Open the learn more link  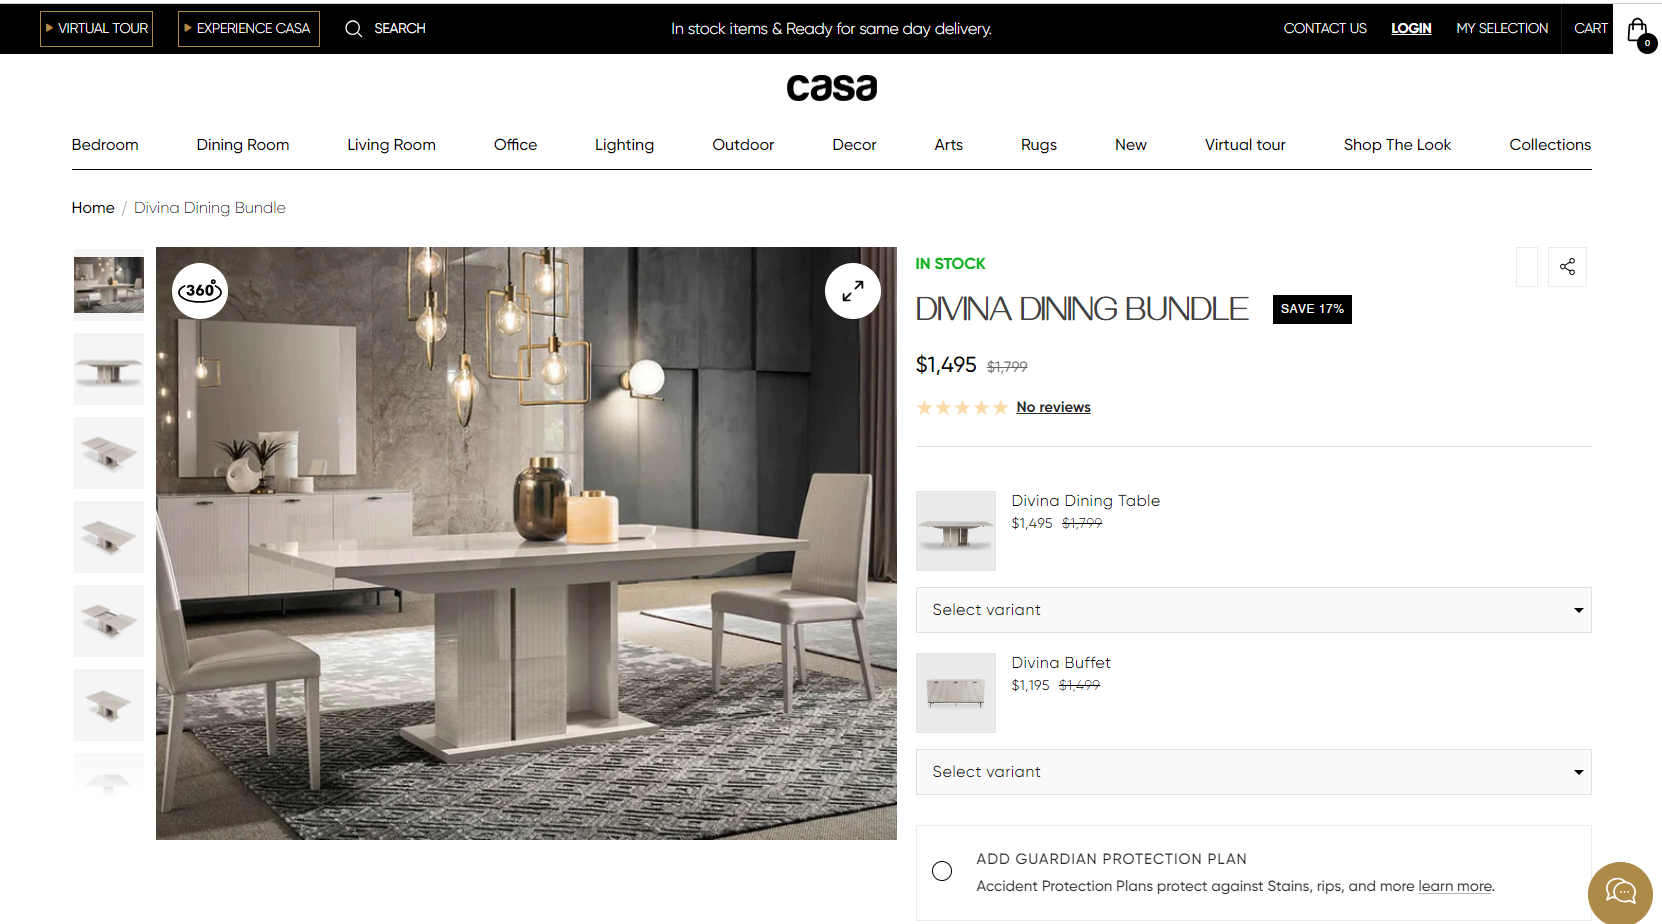pyautogui.click(x=1455, y=886)
